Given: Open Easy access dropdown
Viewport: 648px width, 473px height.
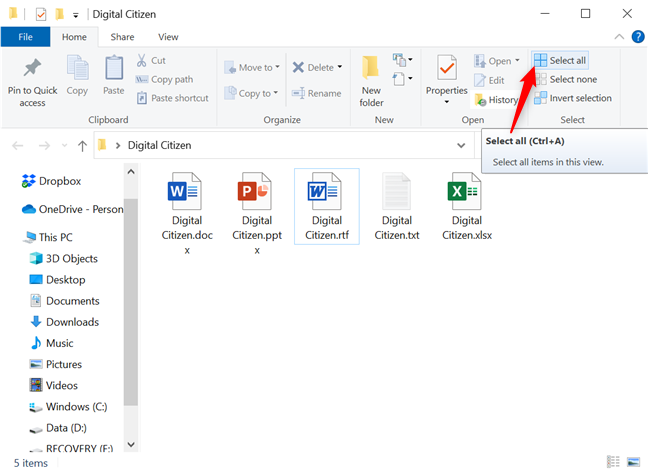Looking at the screenshot, I should coord(403,78).
